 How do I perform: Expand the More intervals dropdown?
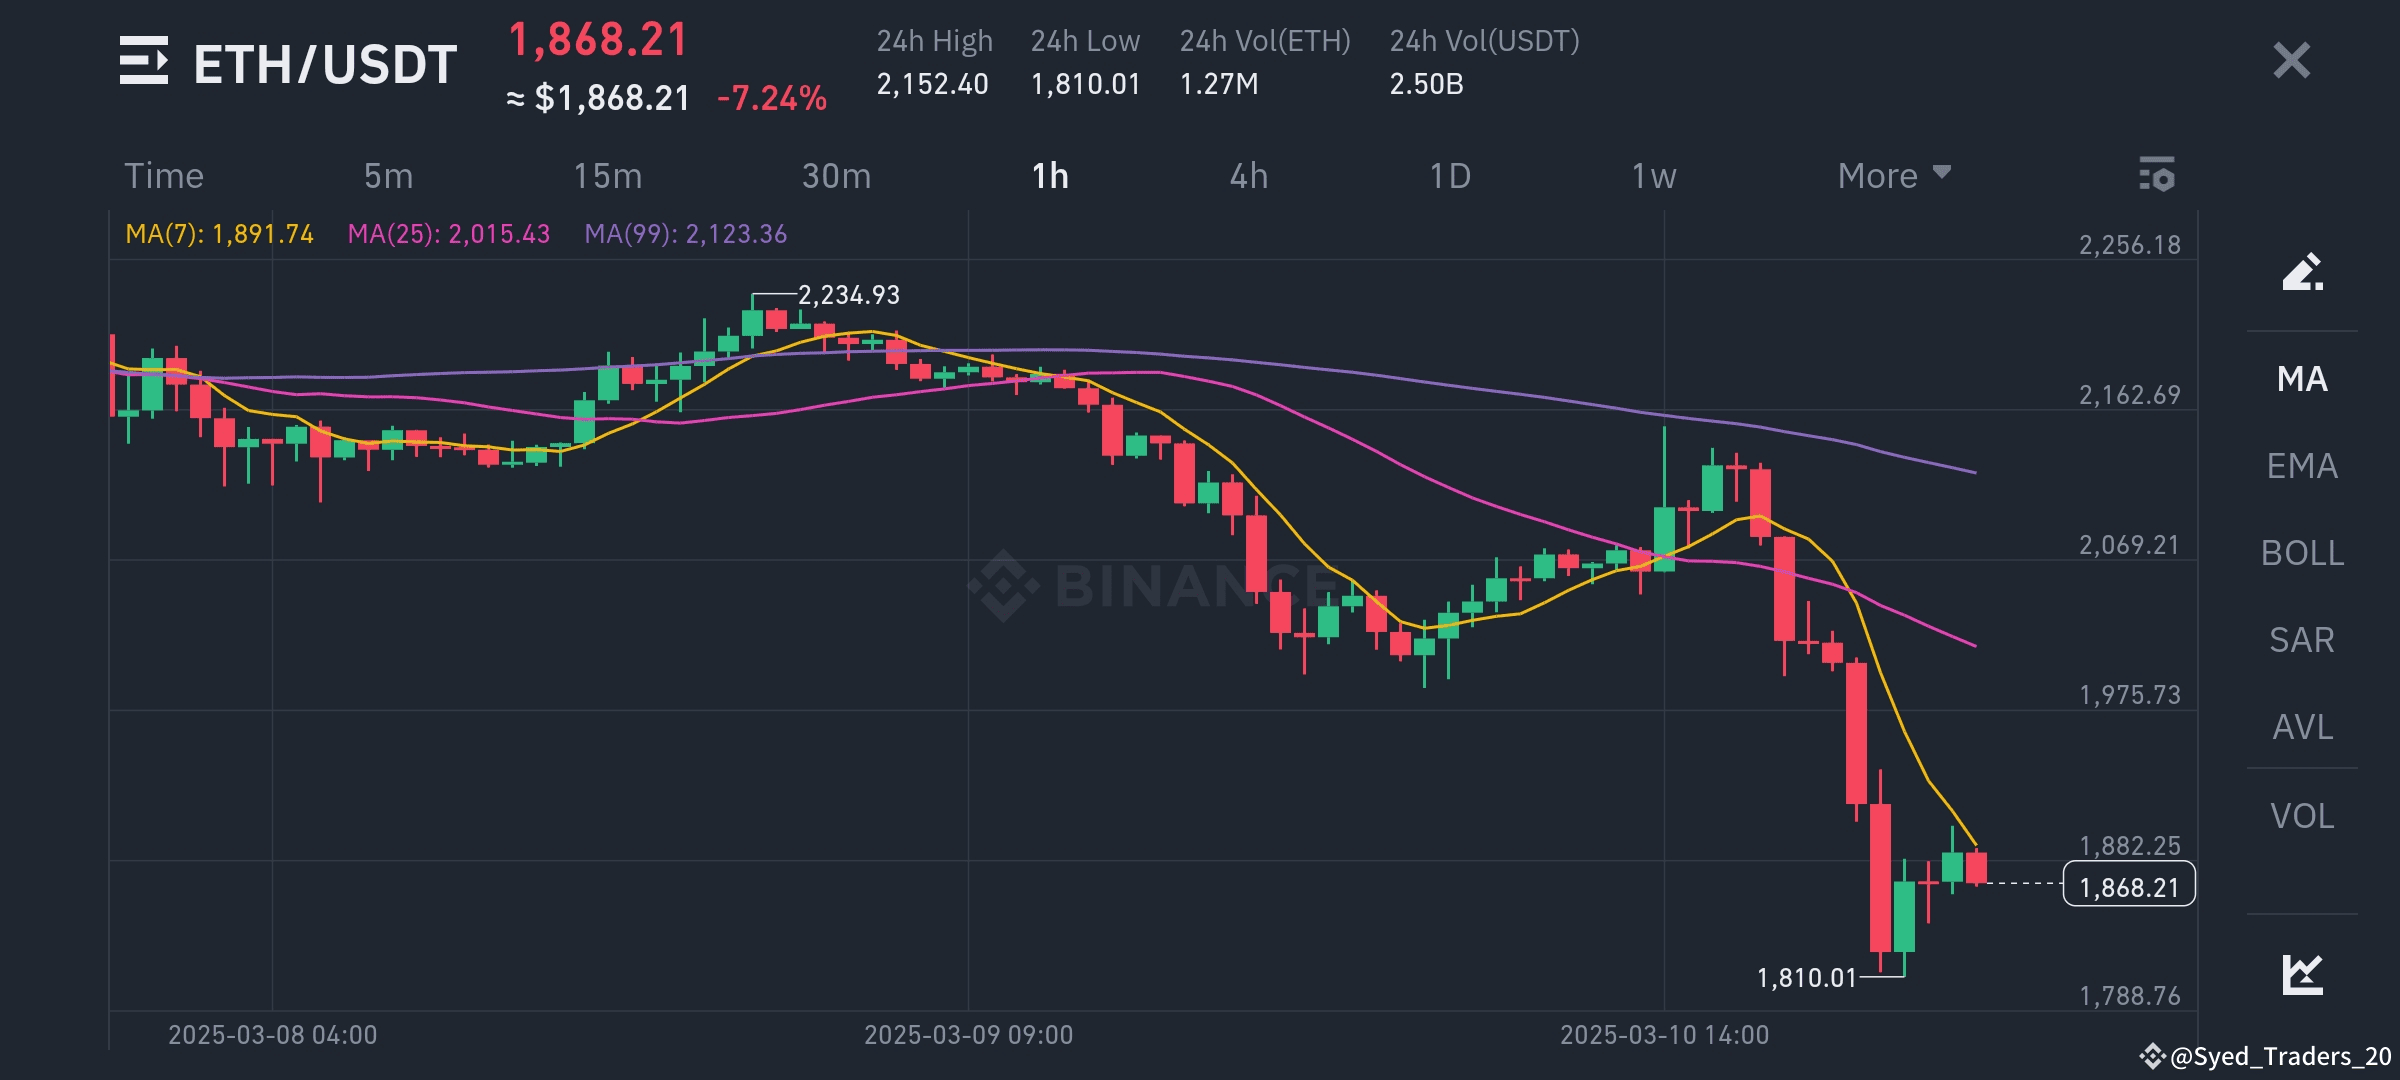[x=1894, y=176]
